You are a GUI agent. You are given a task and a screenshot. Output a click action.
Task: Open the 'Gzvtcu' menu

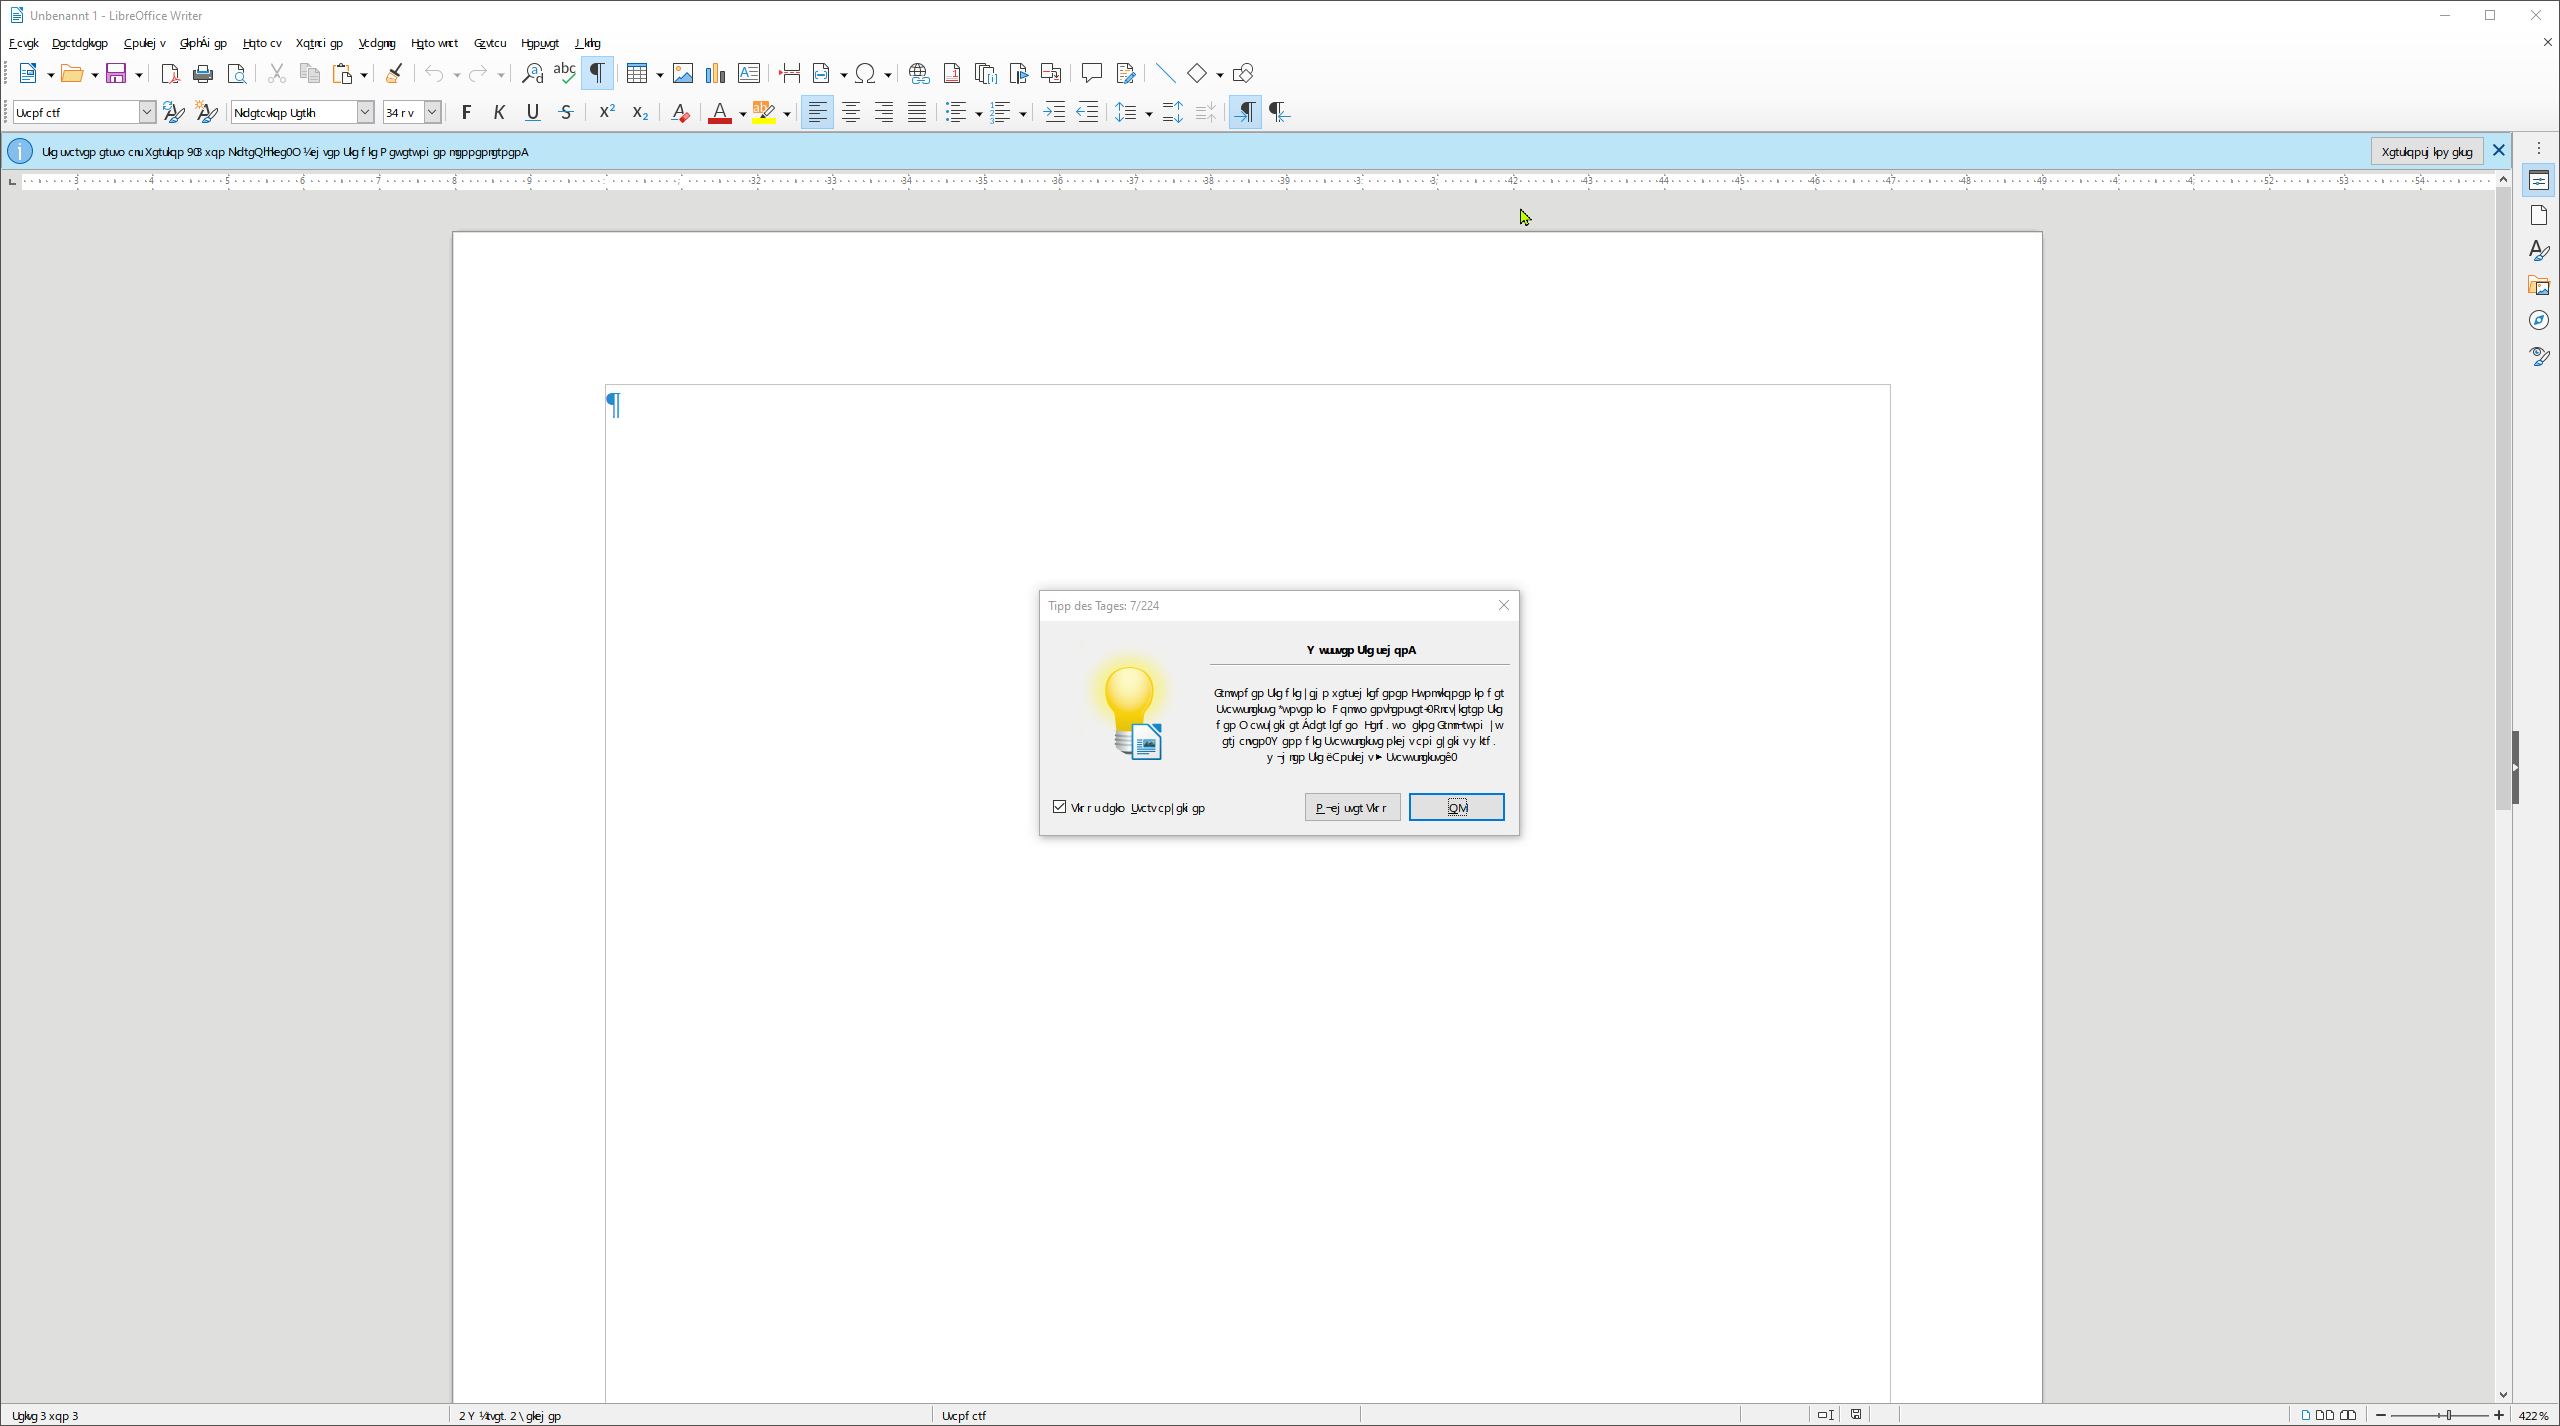tap(490, 43)
